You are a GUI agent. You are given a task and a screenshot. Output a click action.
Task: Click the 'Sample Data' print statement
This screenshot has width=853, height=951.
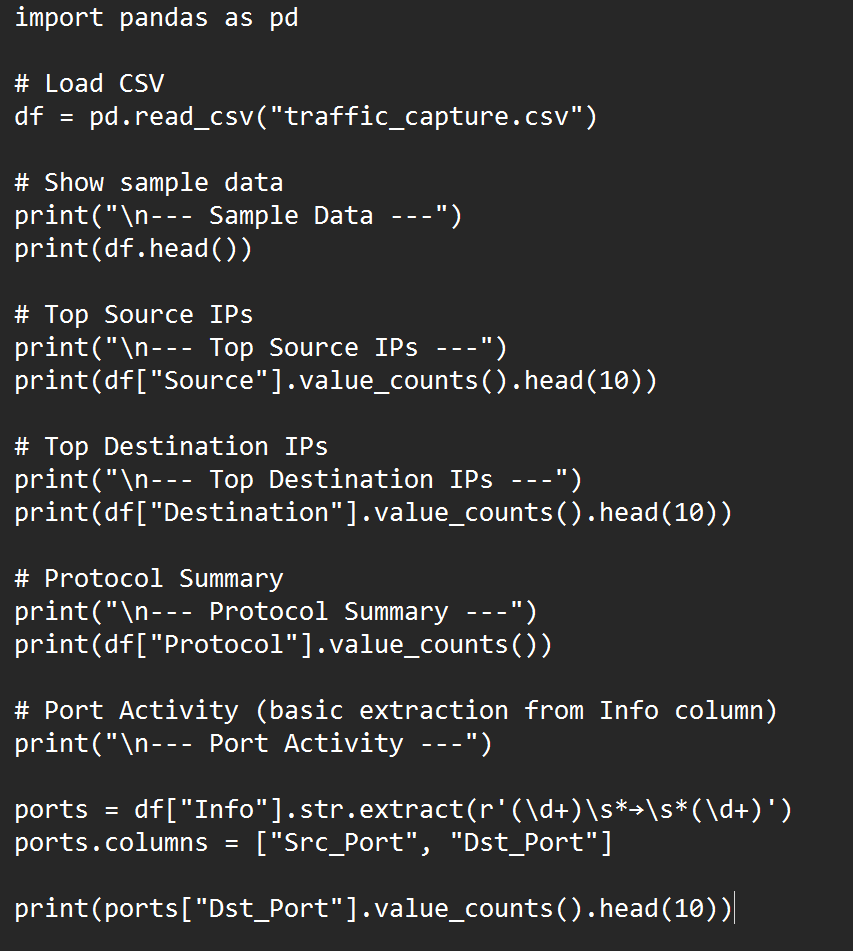click(238, 215)
